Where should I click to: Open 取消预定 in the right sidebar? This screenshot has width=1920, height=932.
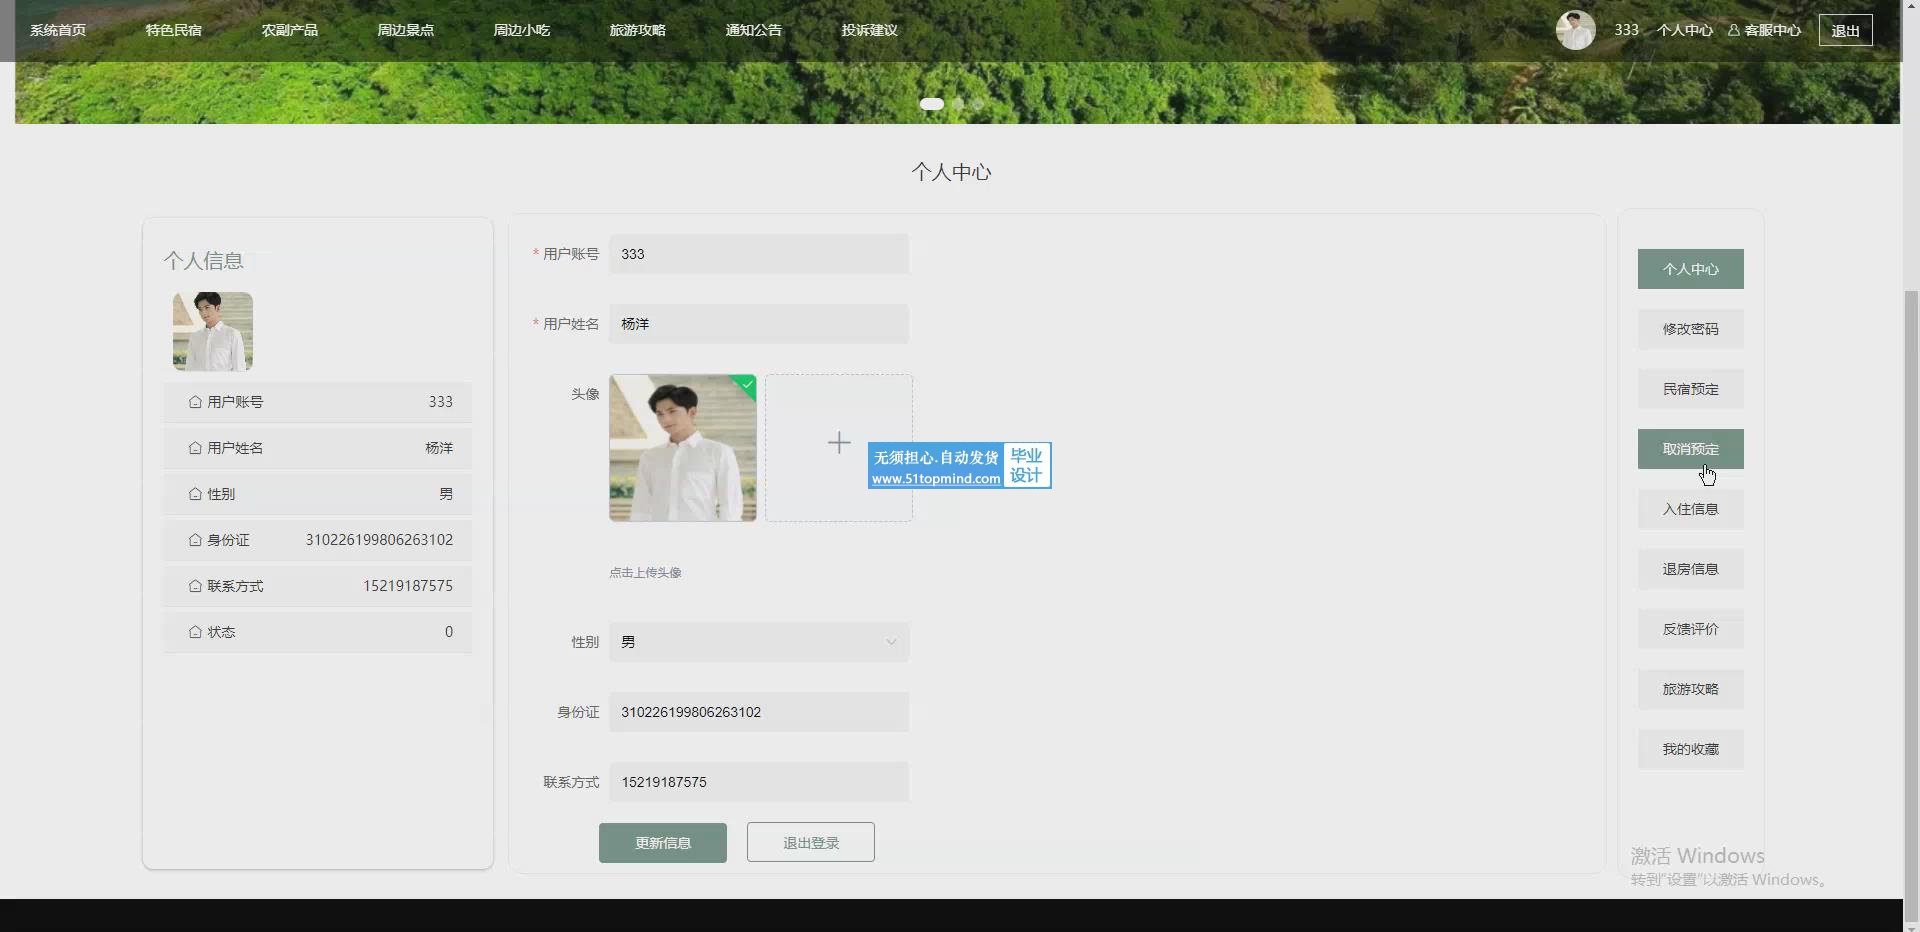click(x=1691, y=449)
